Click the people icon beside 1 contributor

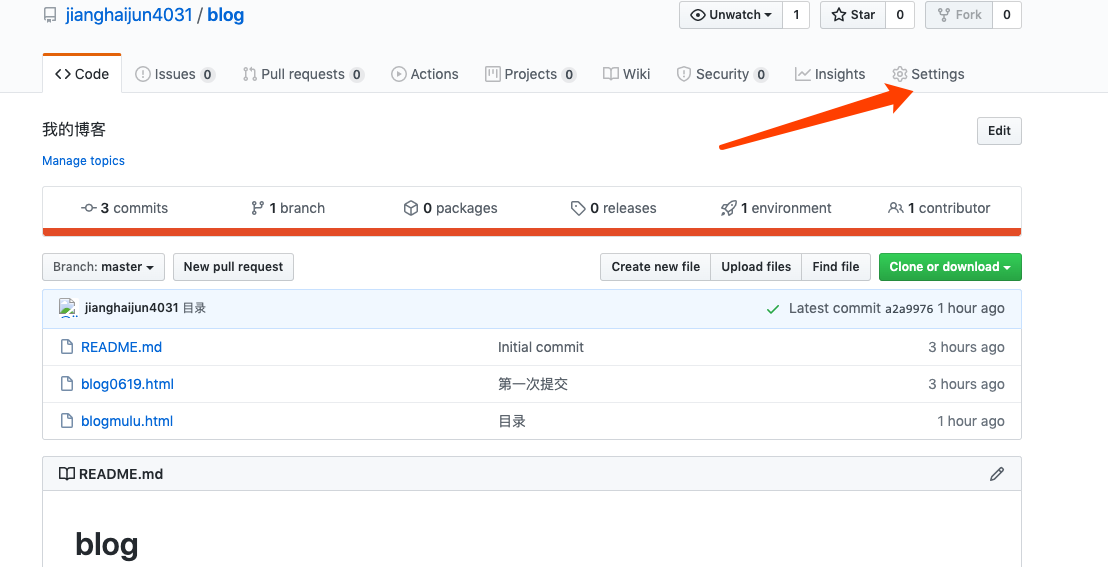coord(895,208)
